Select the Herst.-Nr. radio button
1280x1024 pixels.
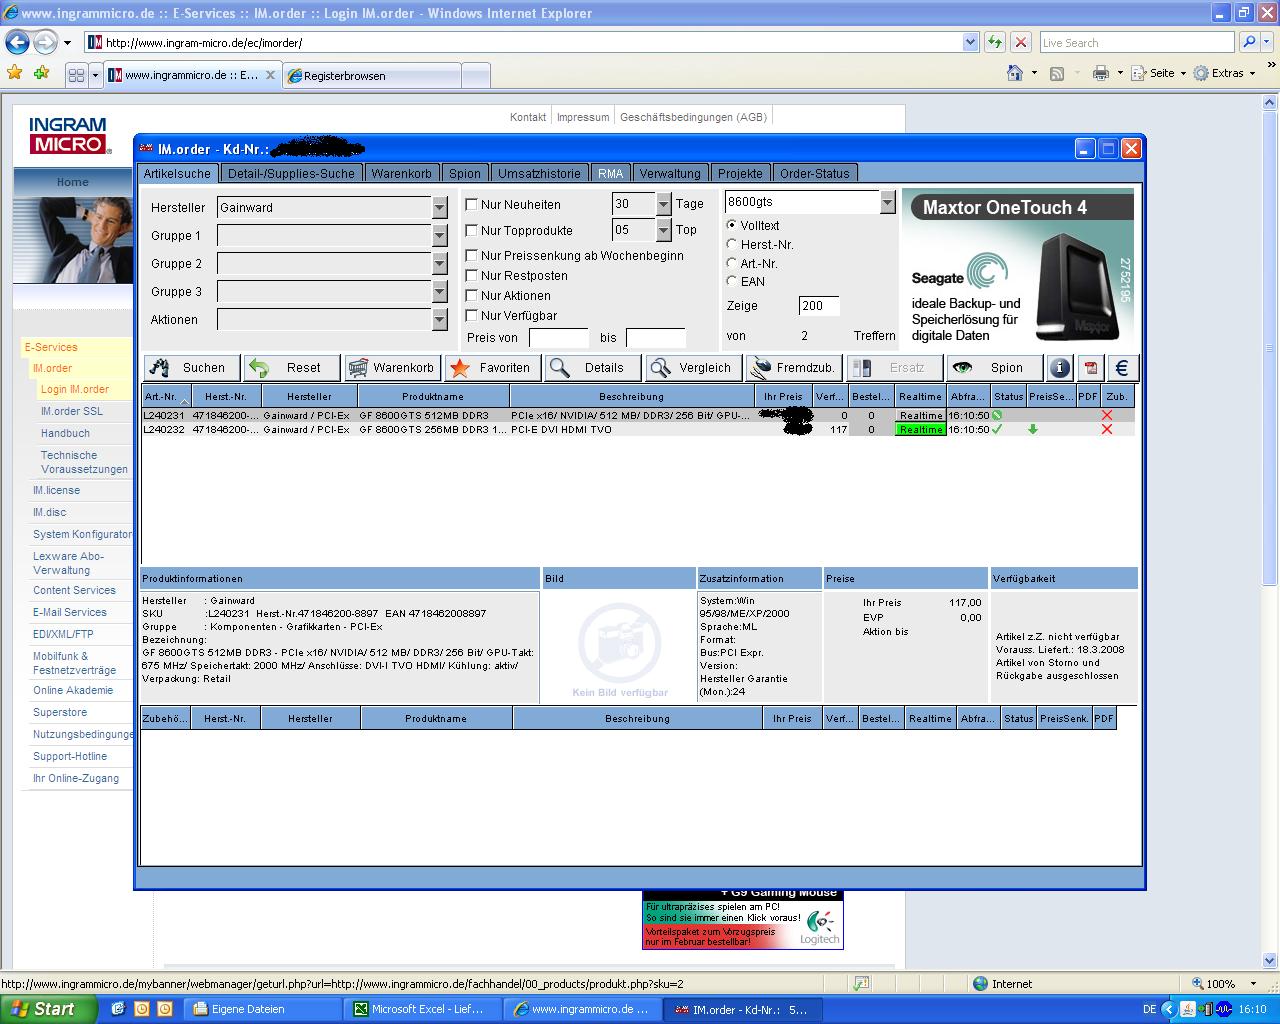[x=732, y=244]
